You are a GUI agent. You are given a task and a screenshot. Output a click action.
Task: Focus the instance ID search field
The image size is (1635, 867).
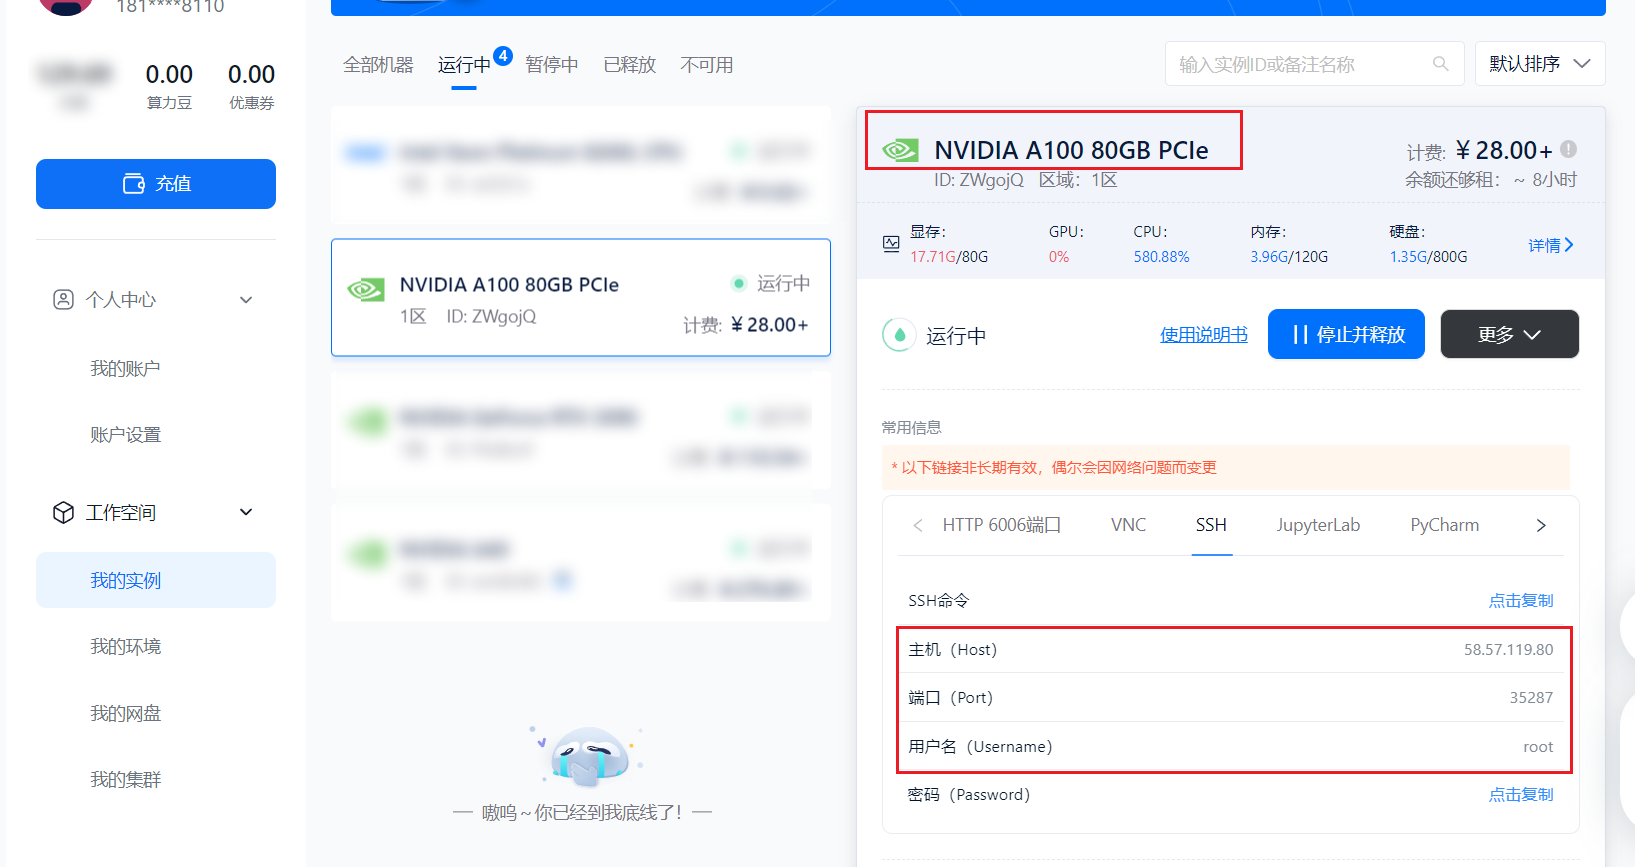(1314, 64)
